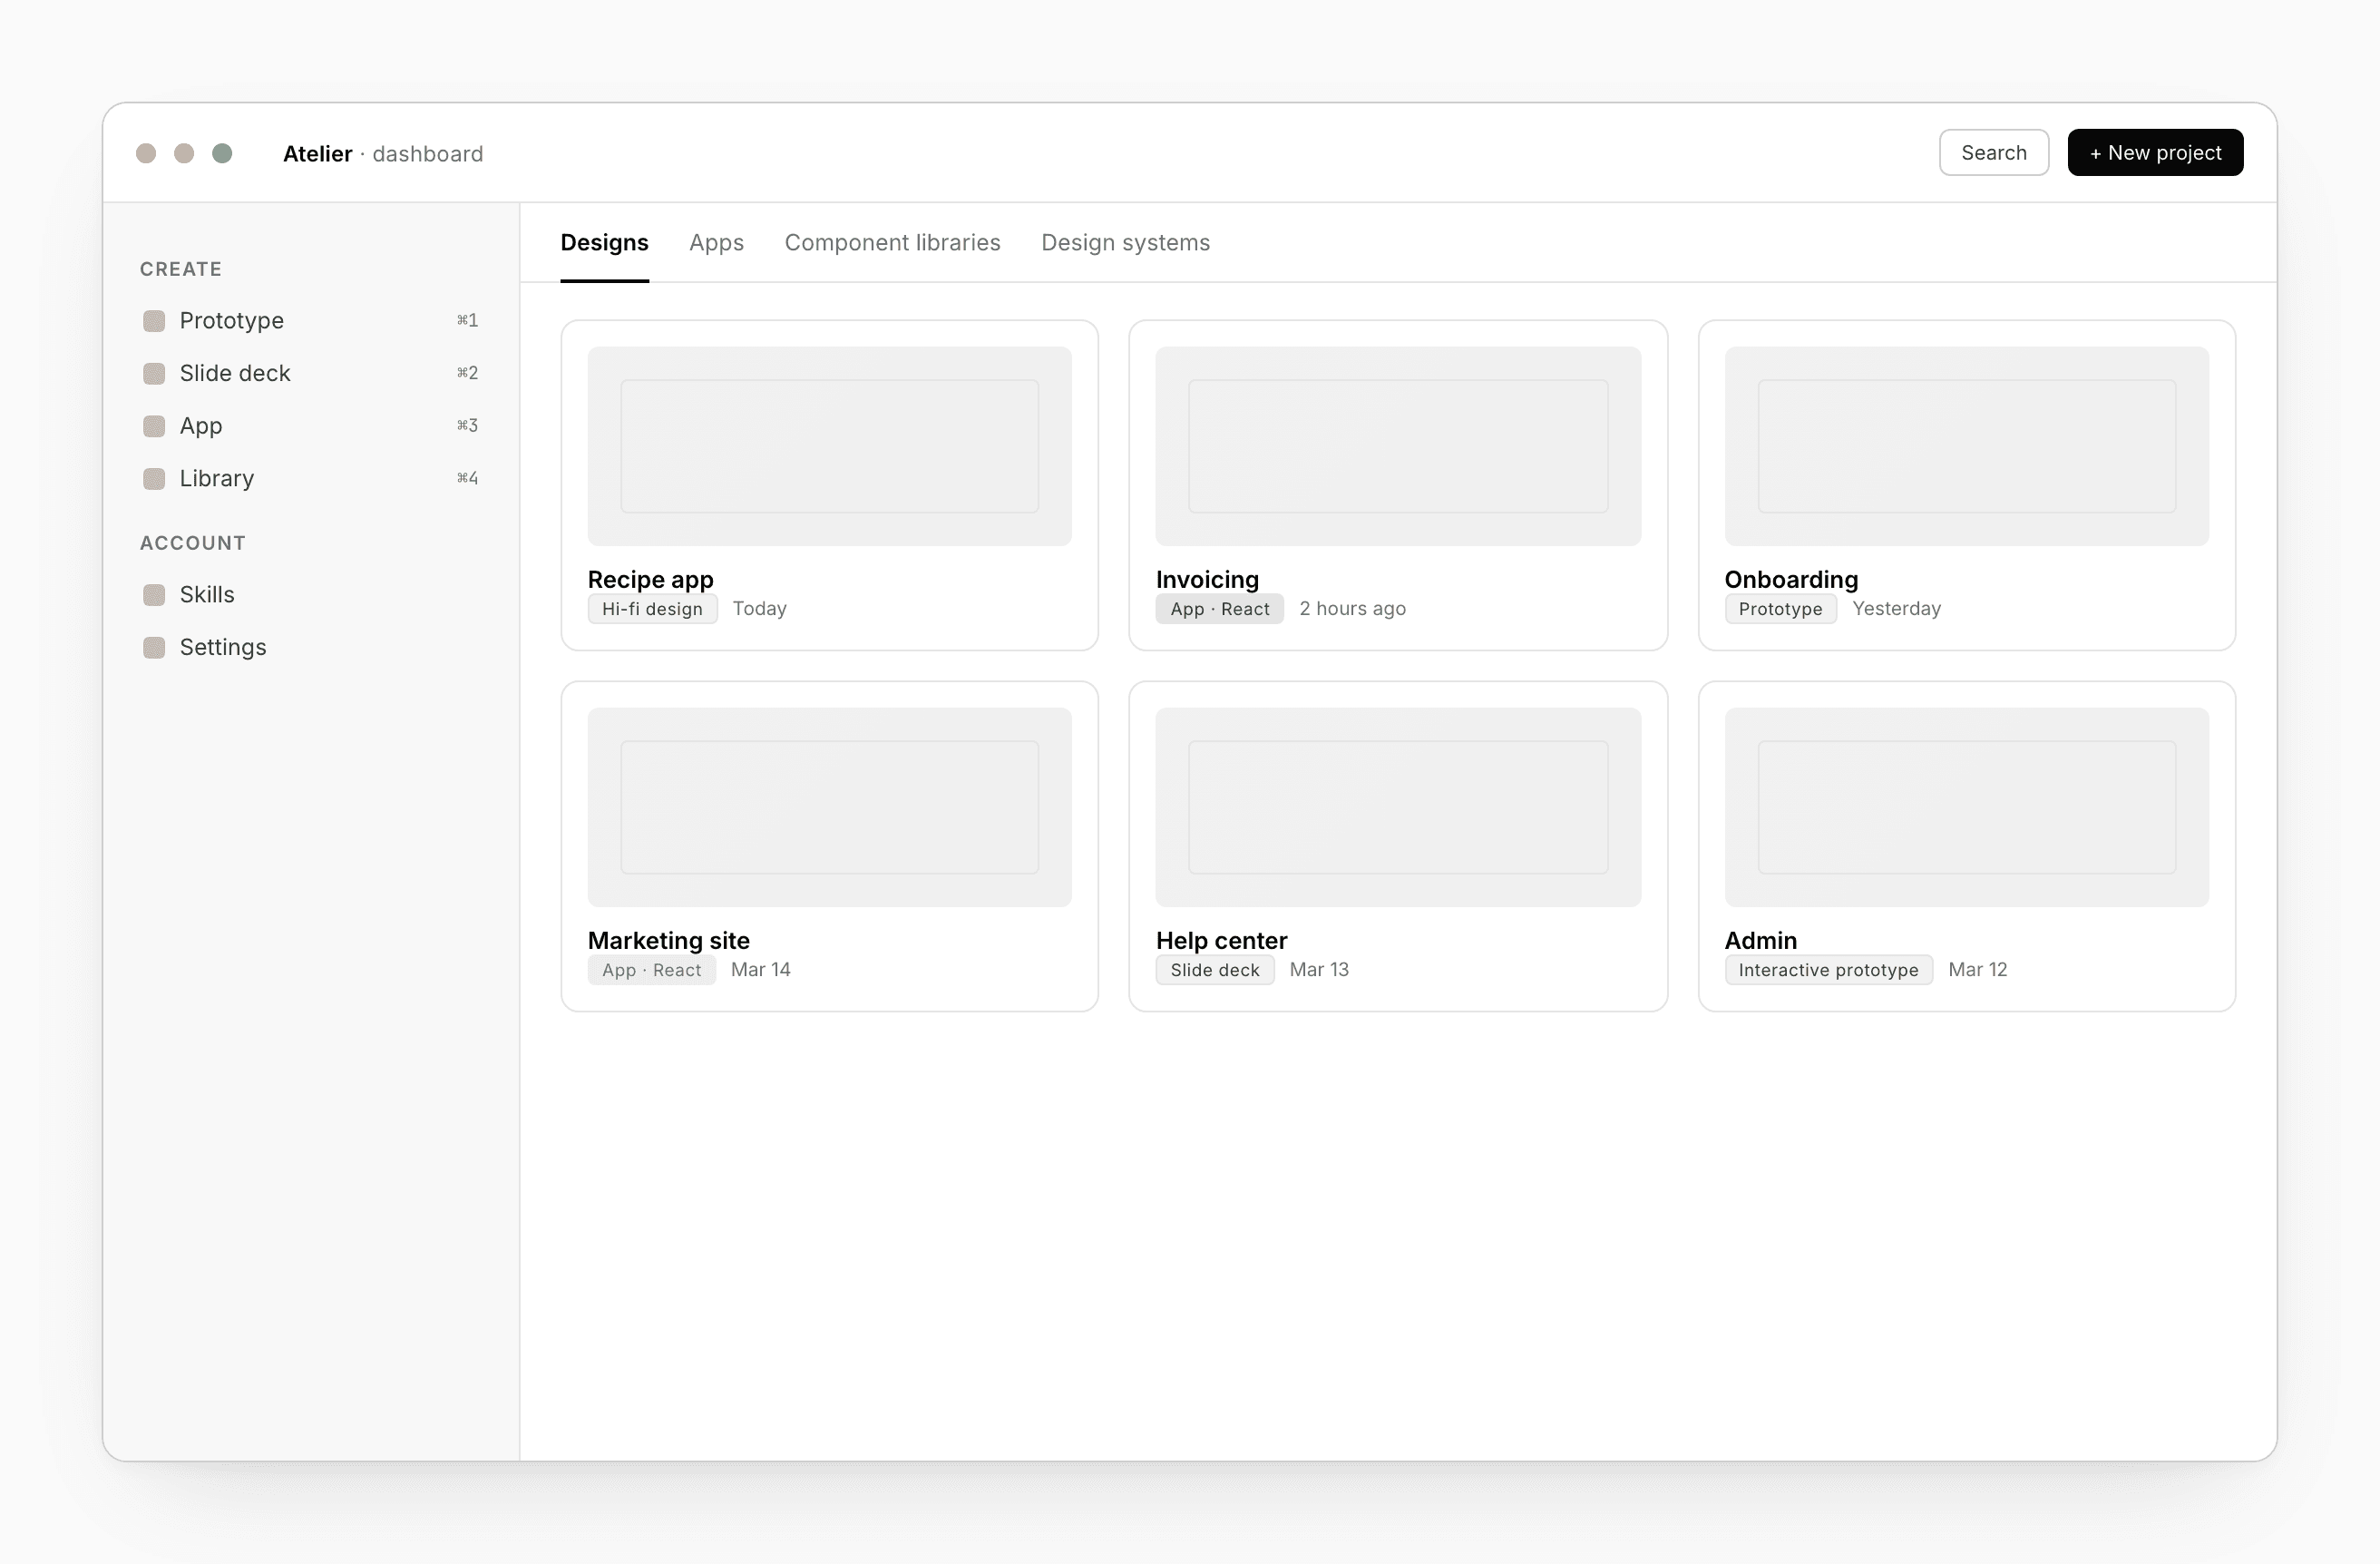Click the Atelier title text
Image resolution: width=2380 pixels, height=1564 pixels.
click(317, 154)
